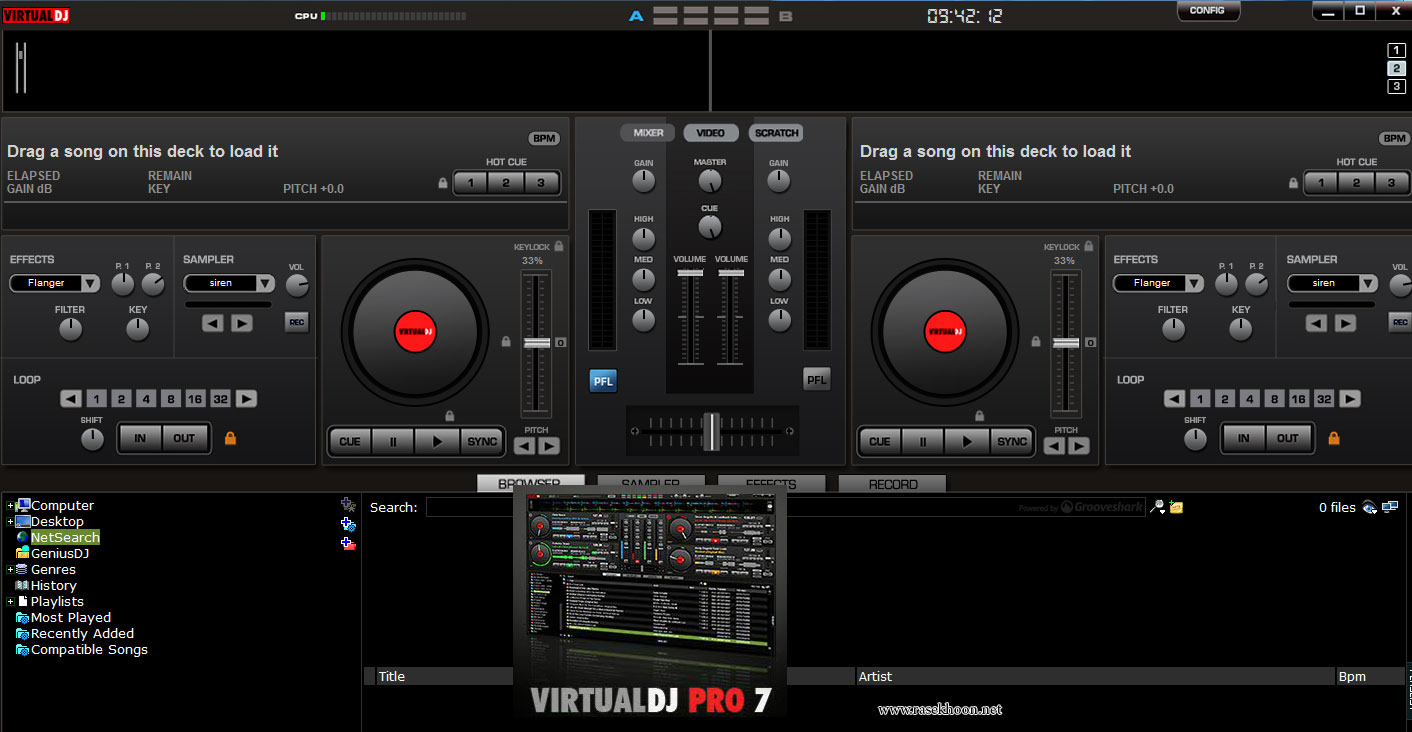The height and width of the screenshot is (732, 1412).
Task: Toggle left deck smart loop lock
Action: tap(230, 438)
